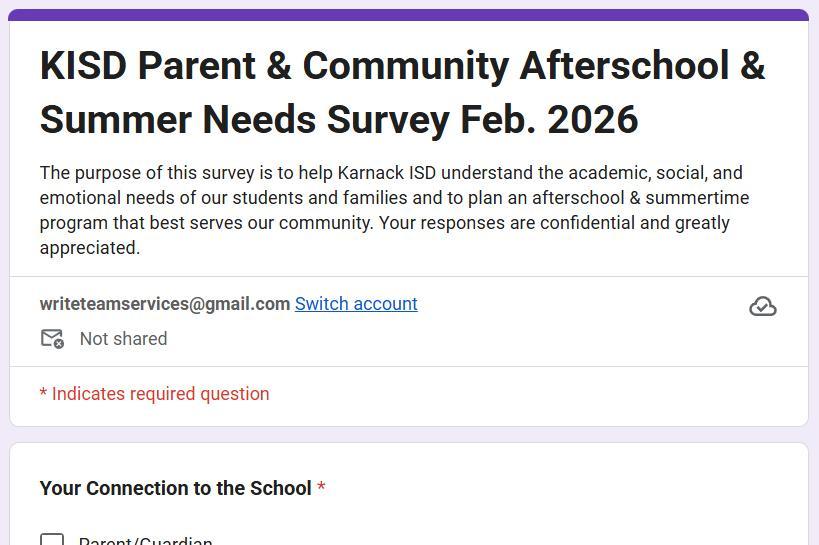Click the Parent/Guardian option label
Screen dimensions: 819x545
pyautogui.click(x=146, y=541)
